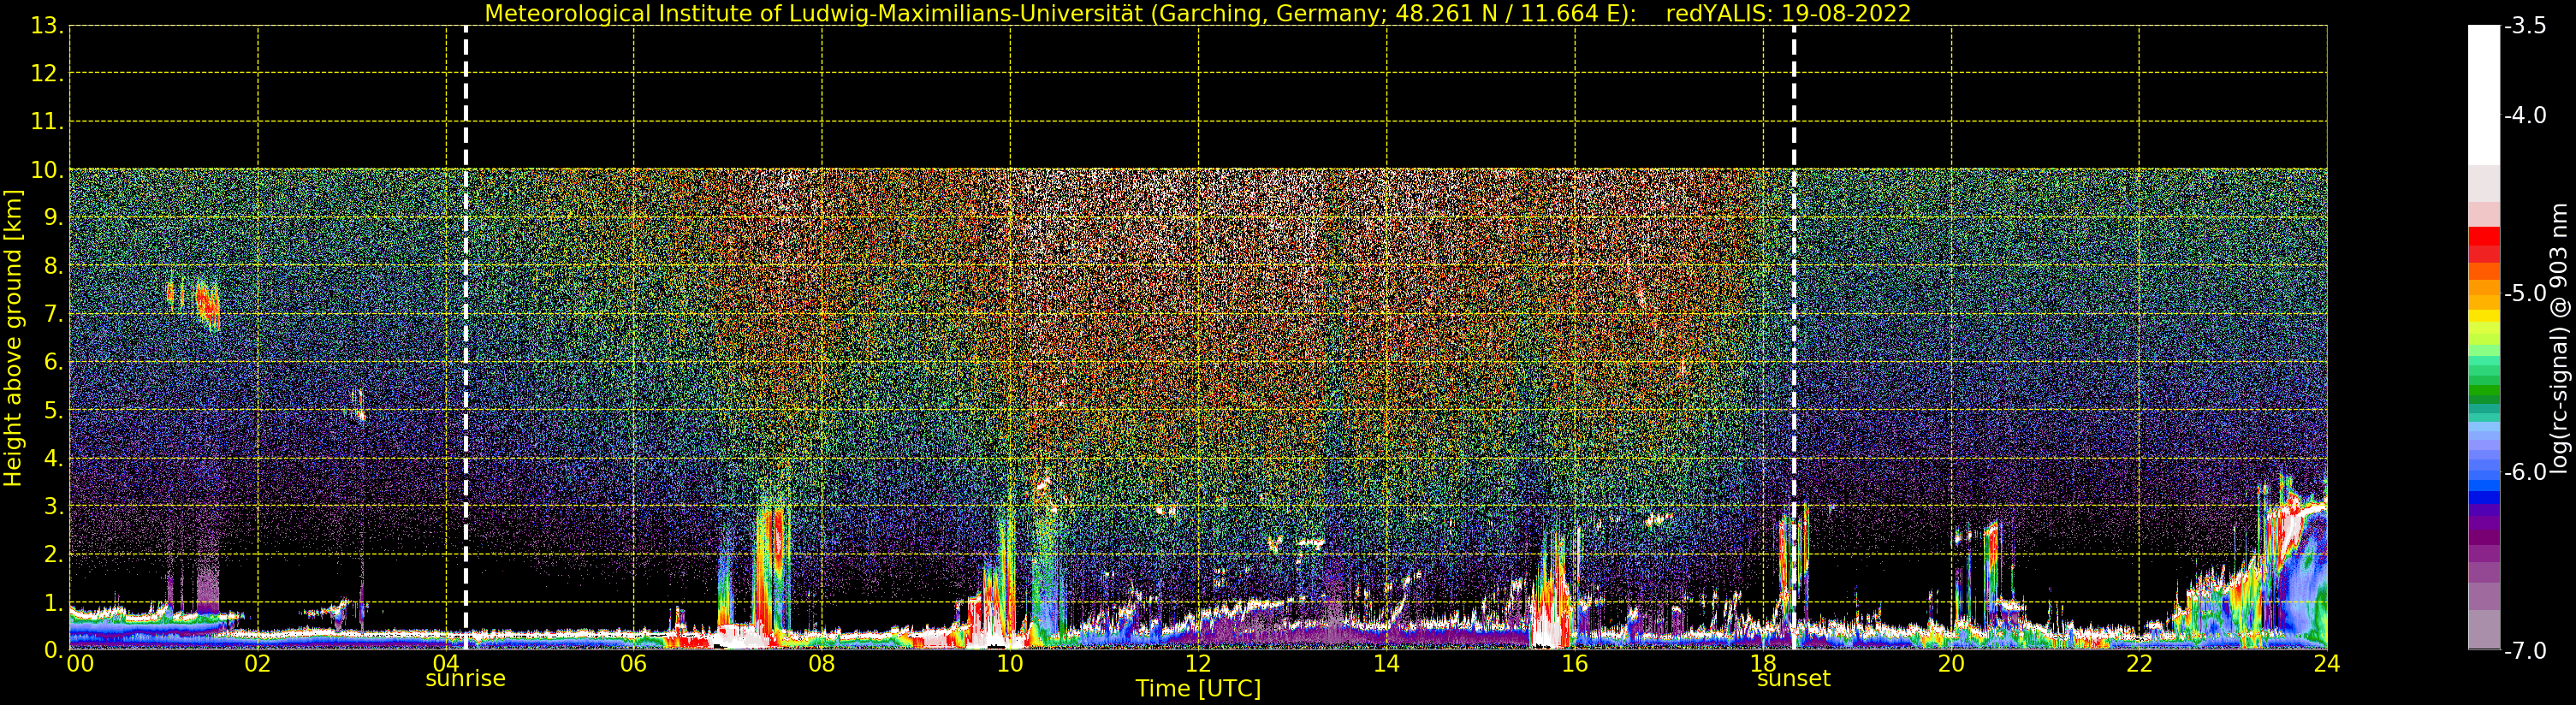The width and height of the screenshot is (2576, 705).
Task: Click the '-5.0' colorbar tick value
Action: coord(2525,293)
